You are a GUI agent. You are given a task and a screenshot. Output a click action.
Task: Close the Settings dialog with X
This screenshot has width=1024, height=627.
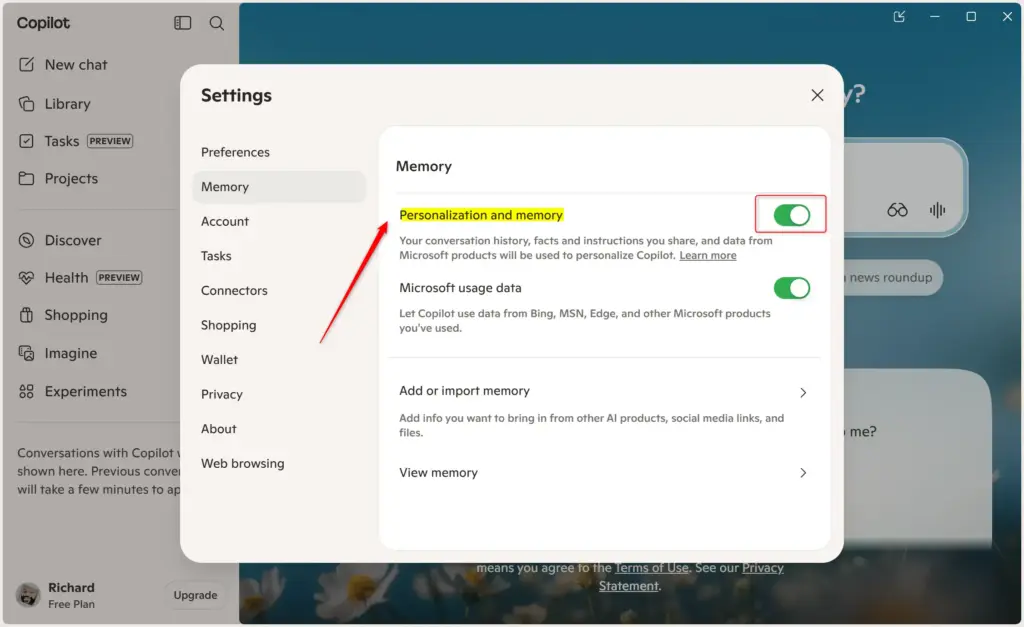[817, 95]
